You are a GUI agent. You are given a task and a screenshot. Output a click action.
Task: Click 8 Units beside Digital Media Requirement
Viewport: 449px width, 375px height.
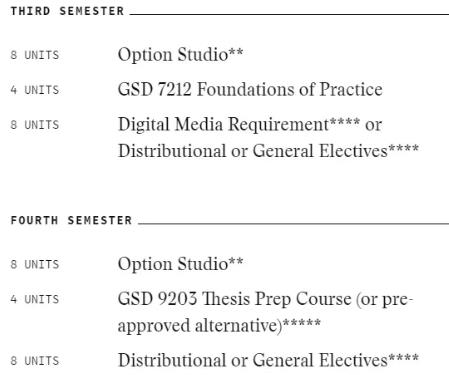tap(35, 125)
